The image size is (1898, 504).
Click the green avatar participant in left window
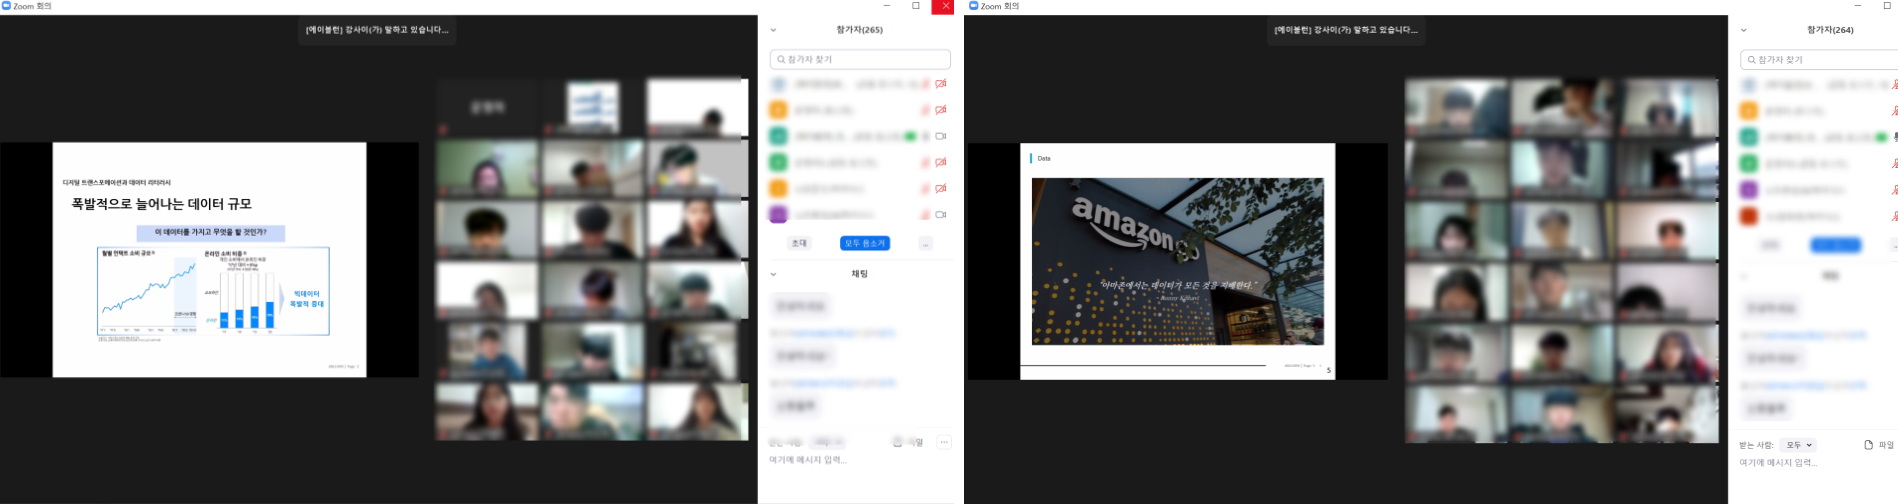tap(778, 162)
